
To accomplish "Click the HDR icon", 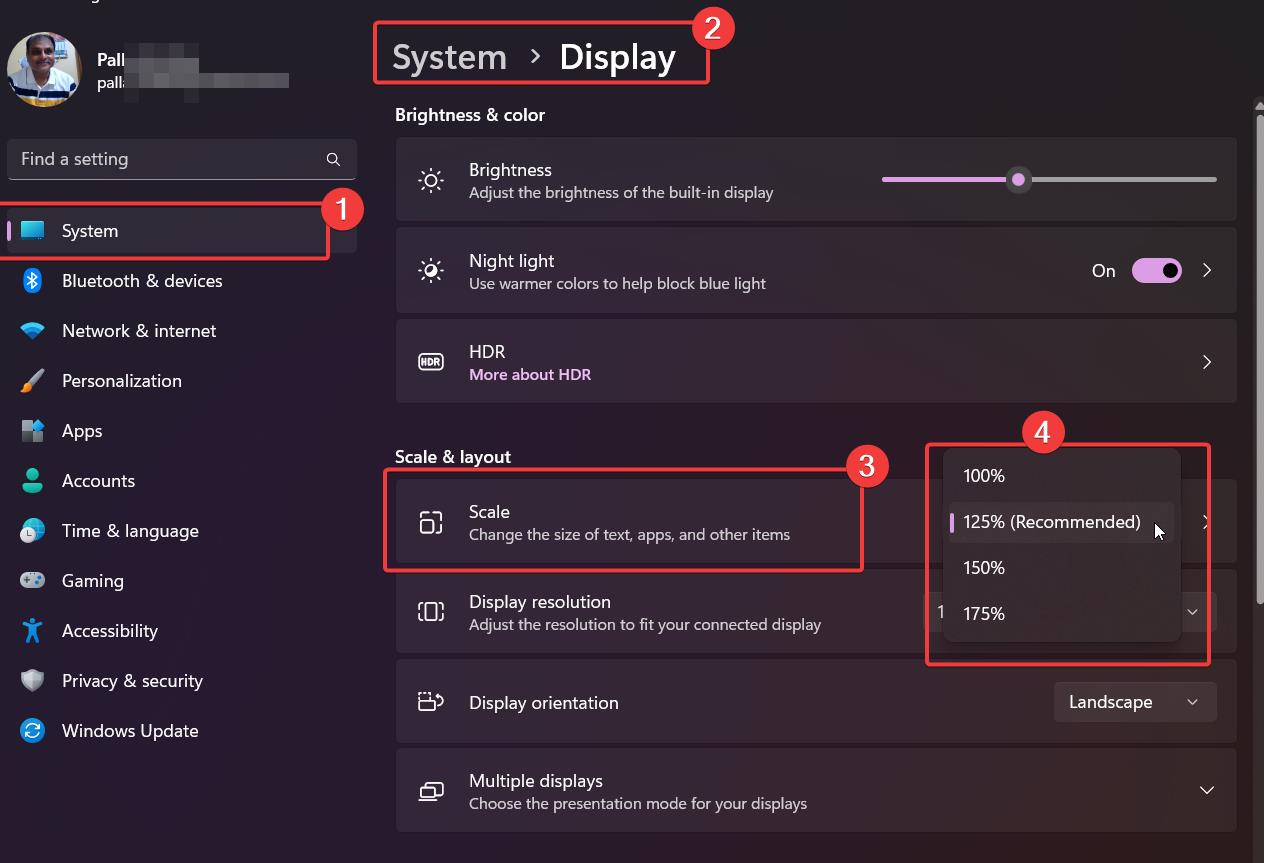I will [x=430, y=361].
